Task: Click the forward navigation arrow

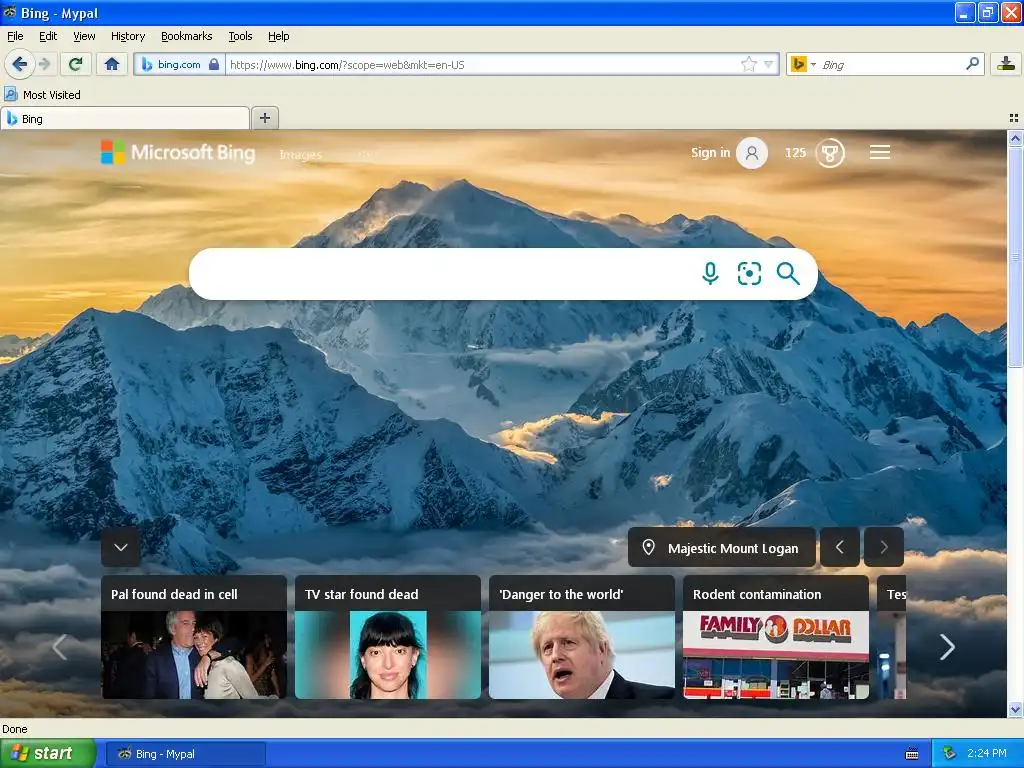Action: (44, 64)
